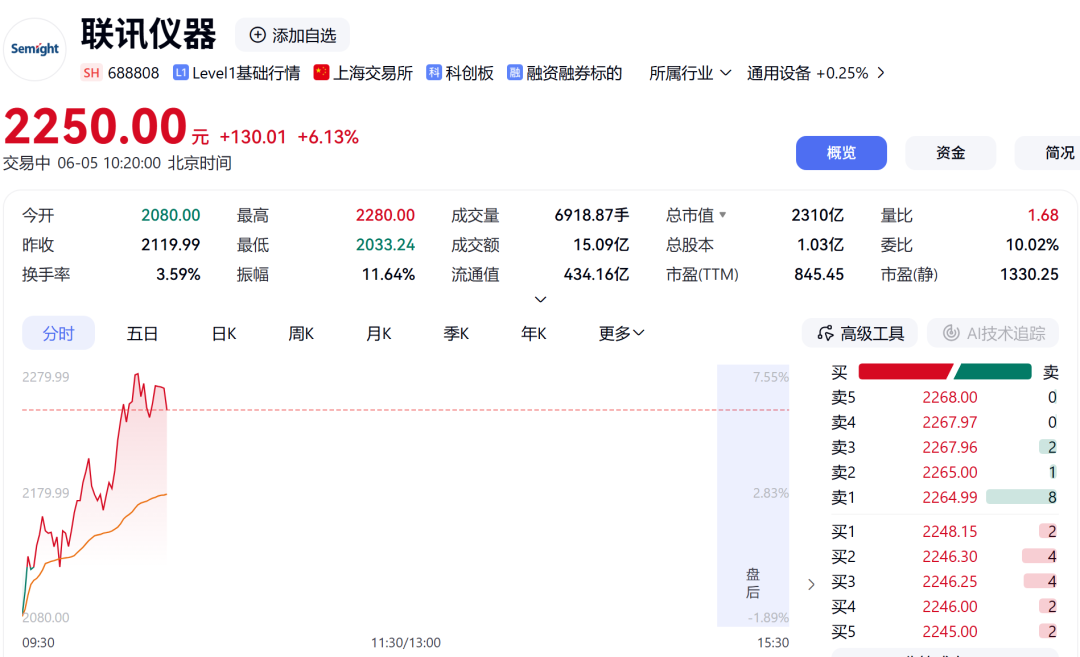Click the 换手率 value 3.59%
This screenshot has height=657, width=1080.
(x=178, y=275)
